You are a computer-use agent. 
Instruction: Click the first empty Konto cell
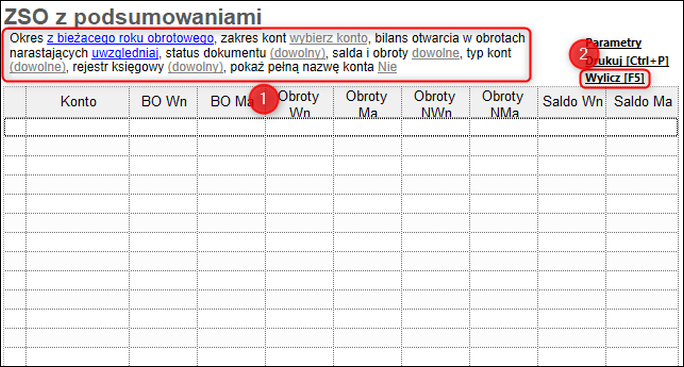pyautogui.click(x=78, y=127)
